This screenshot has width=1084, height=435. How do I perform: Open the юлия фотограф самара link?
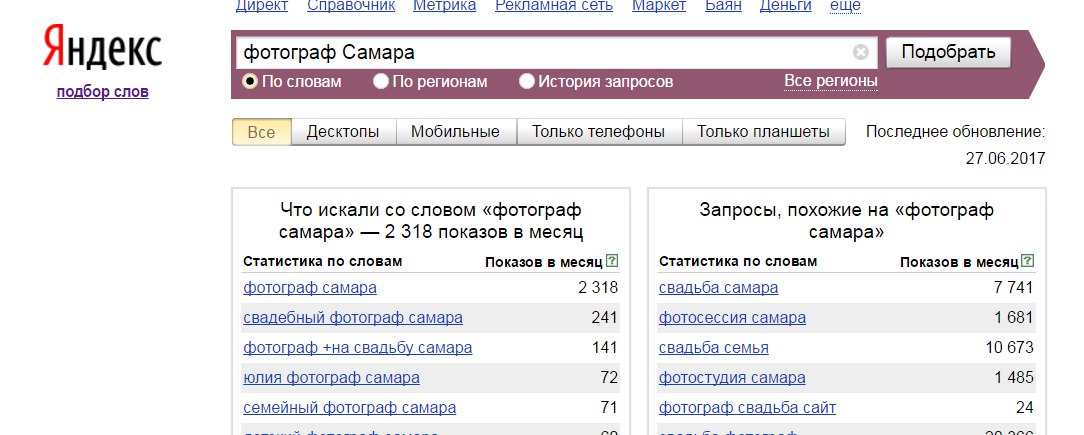tap(331, 378)
